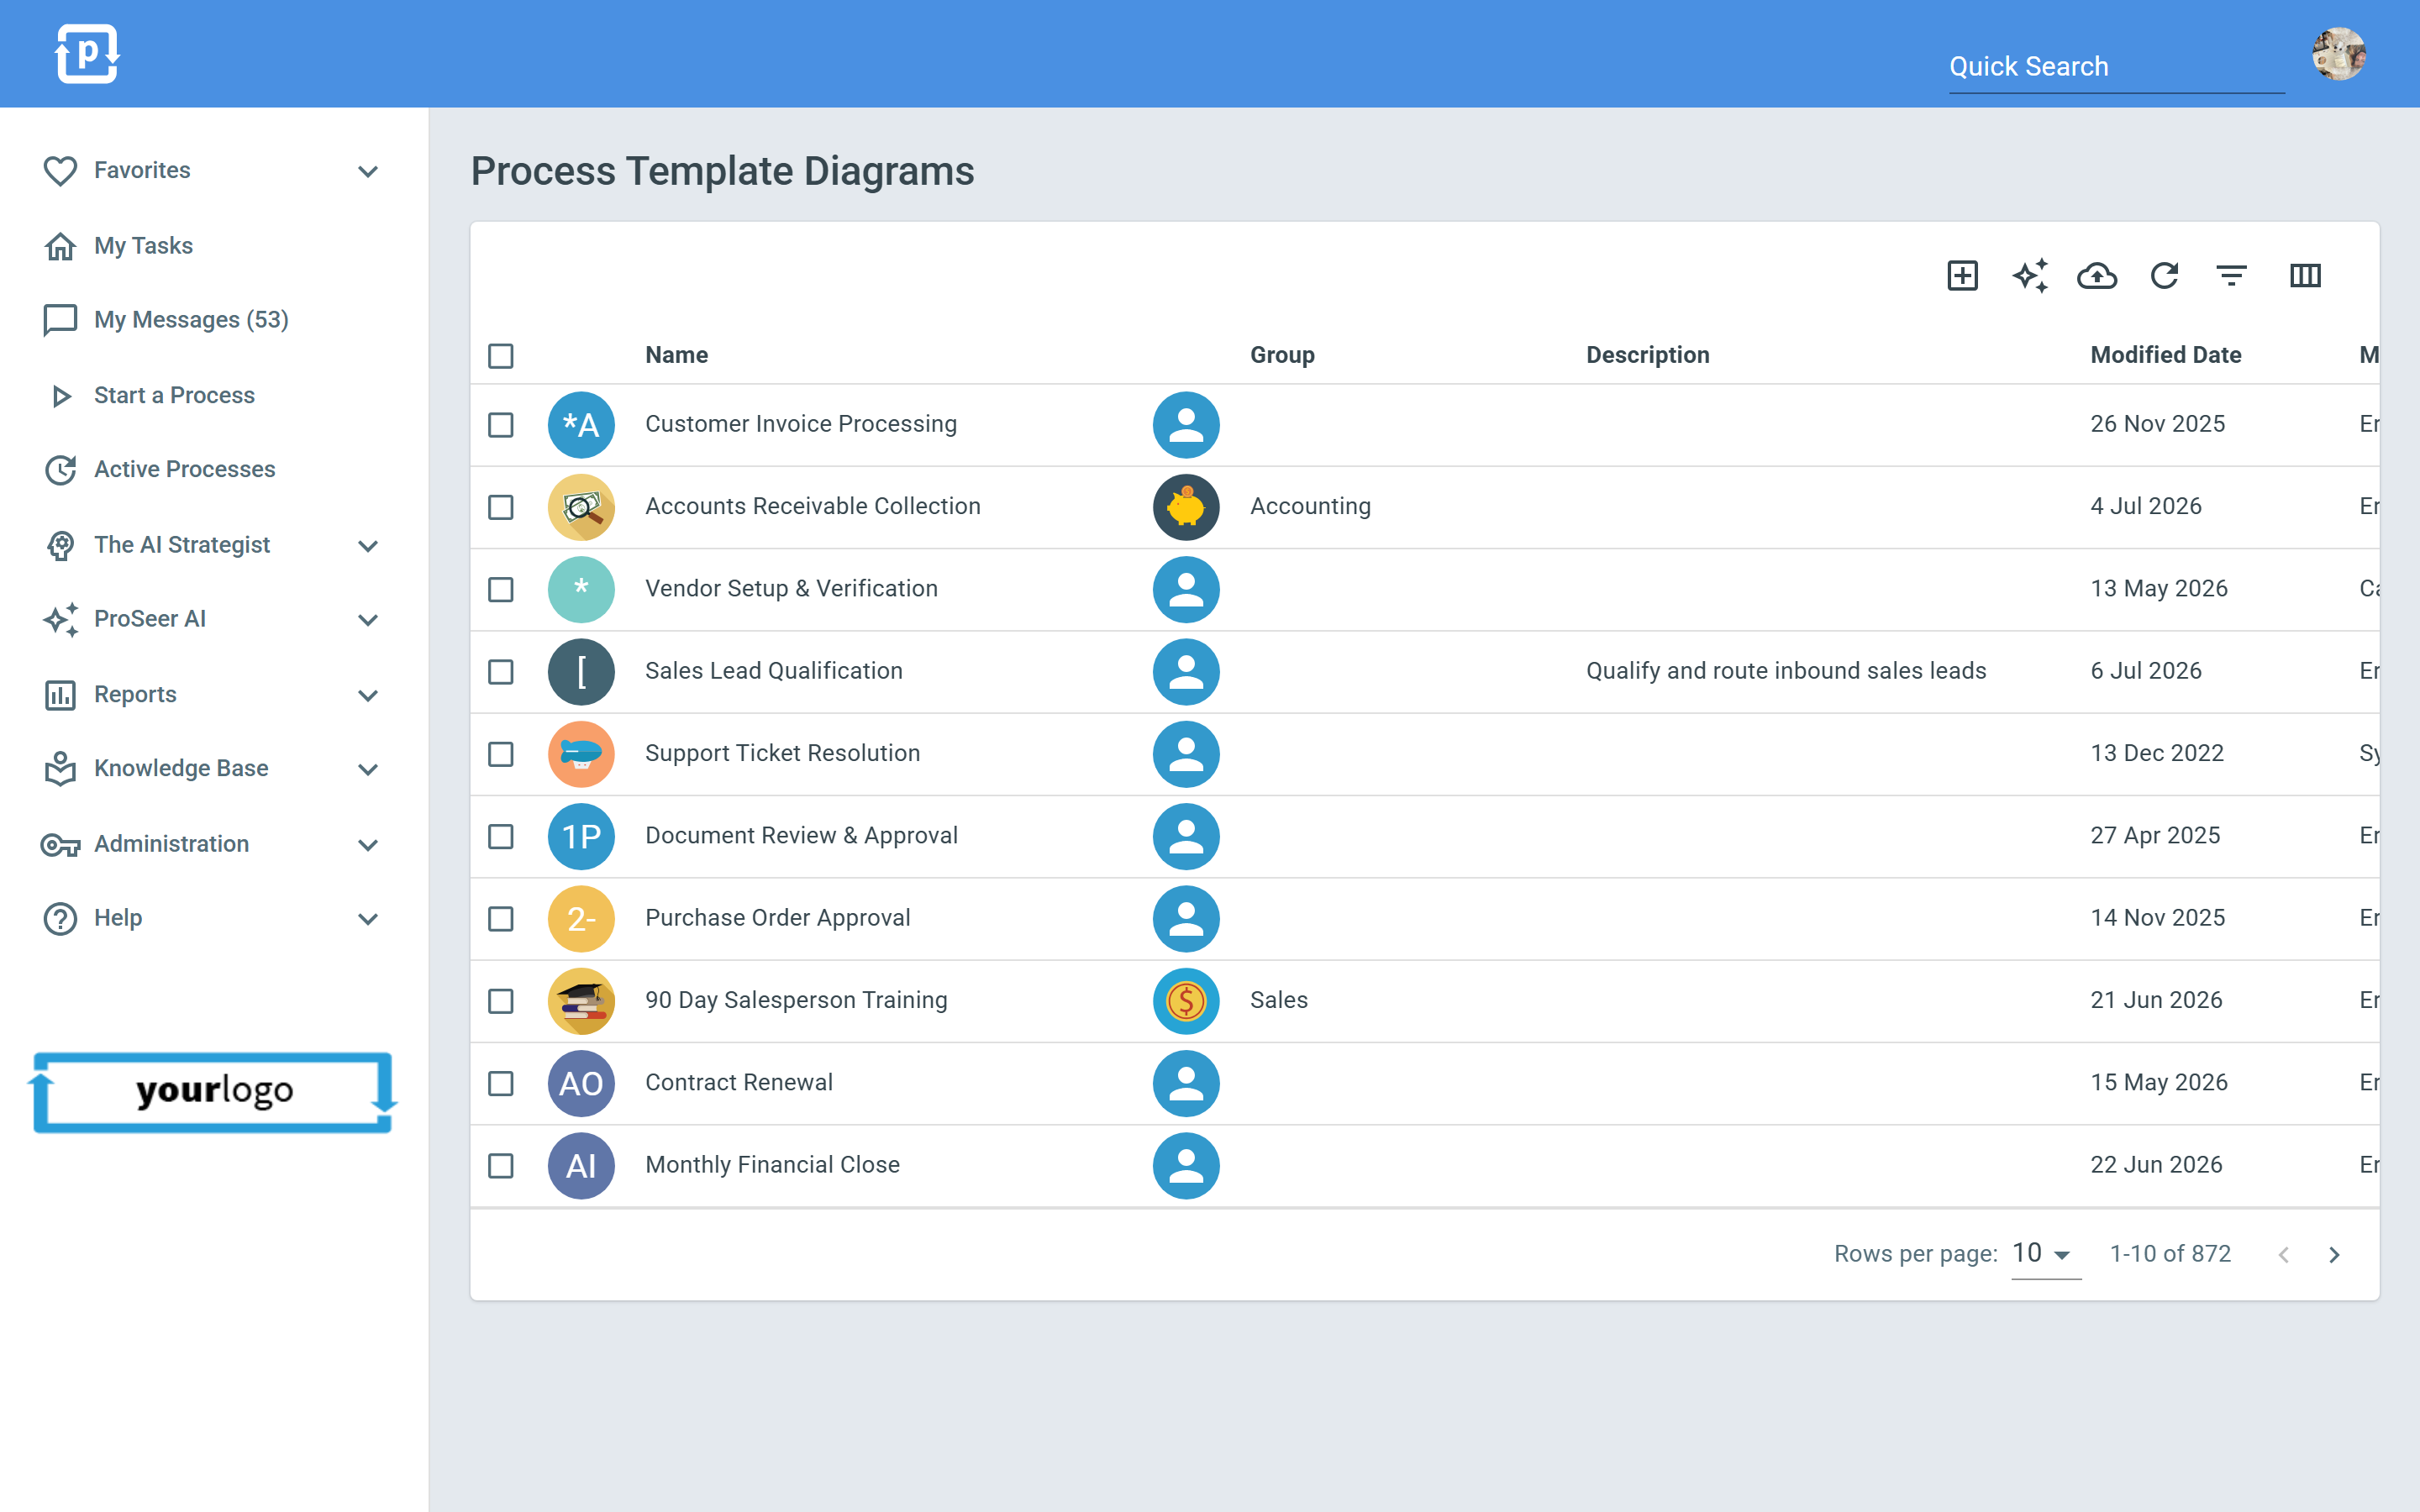Image resolution: width=2420 pixels, height=1512 pixels.
Task: Expand the Knowledge Base chevron
Action: [x=368, y=769]
